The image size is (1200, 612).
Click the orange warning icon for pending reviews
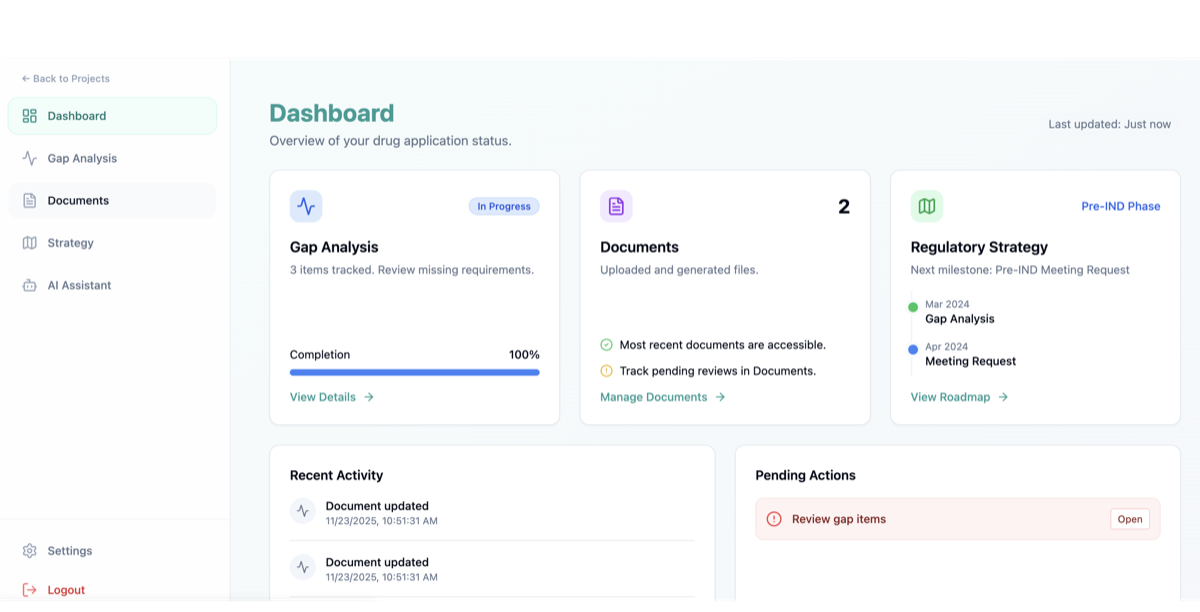click(x=606, y=371)
